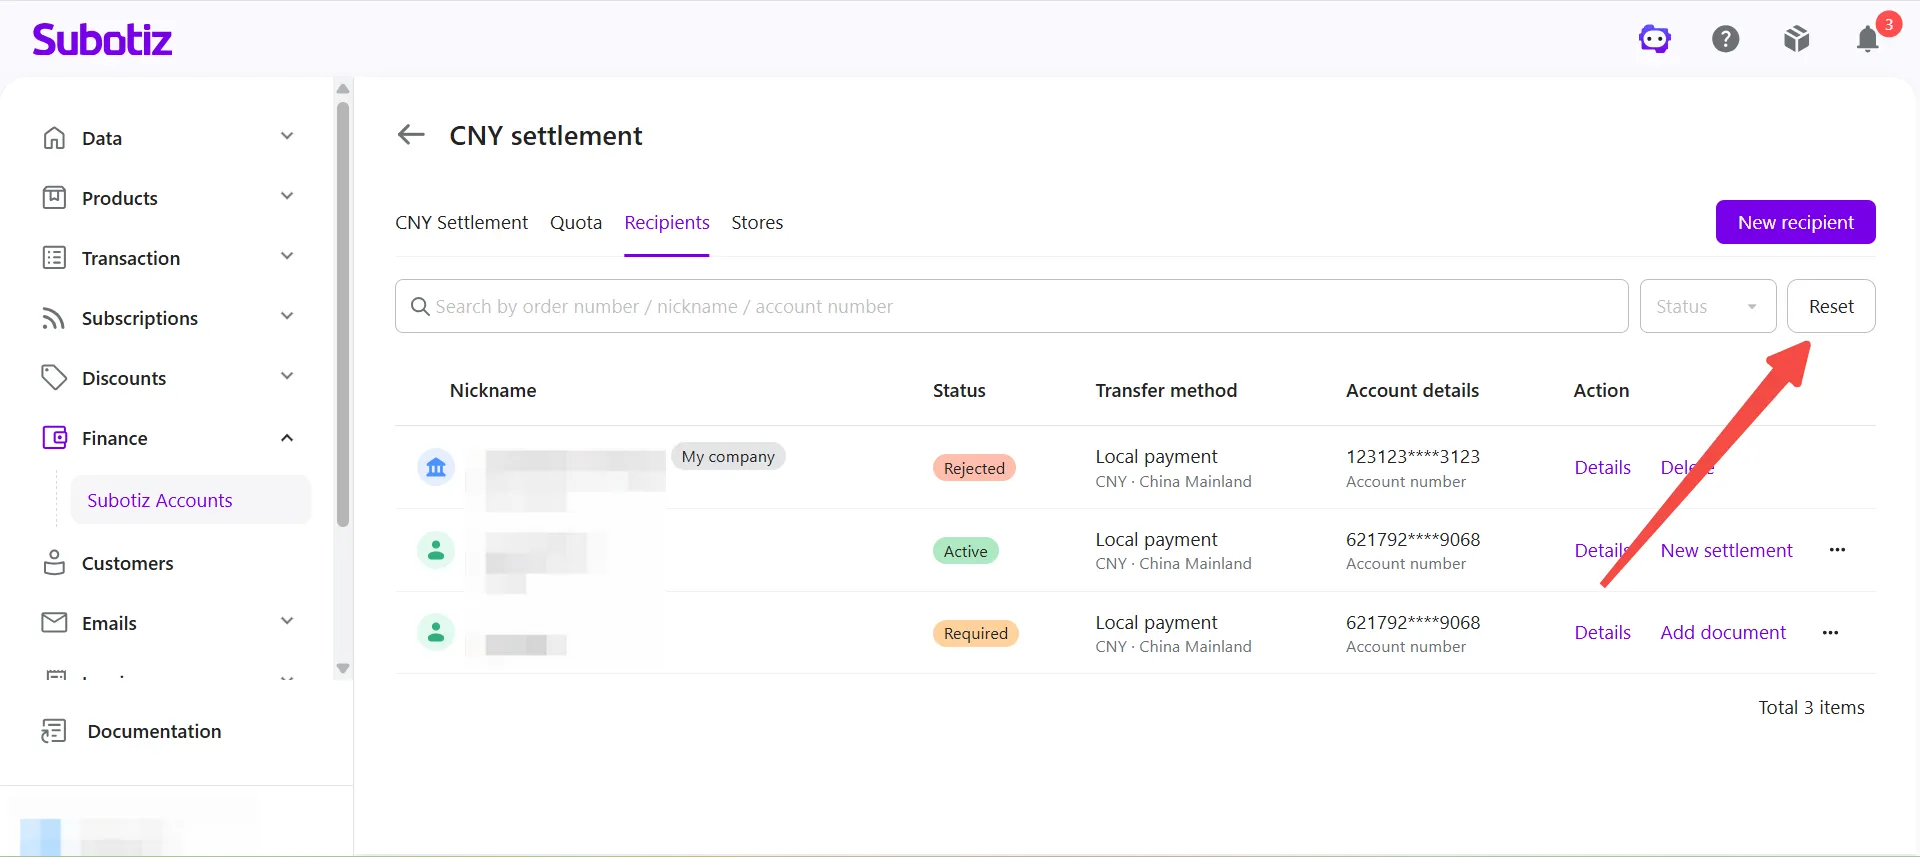Screen dimensions: 1920x857
Task: Click the person avatar in the Required row
Action: 436,632
